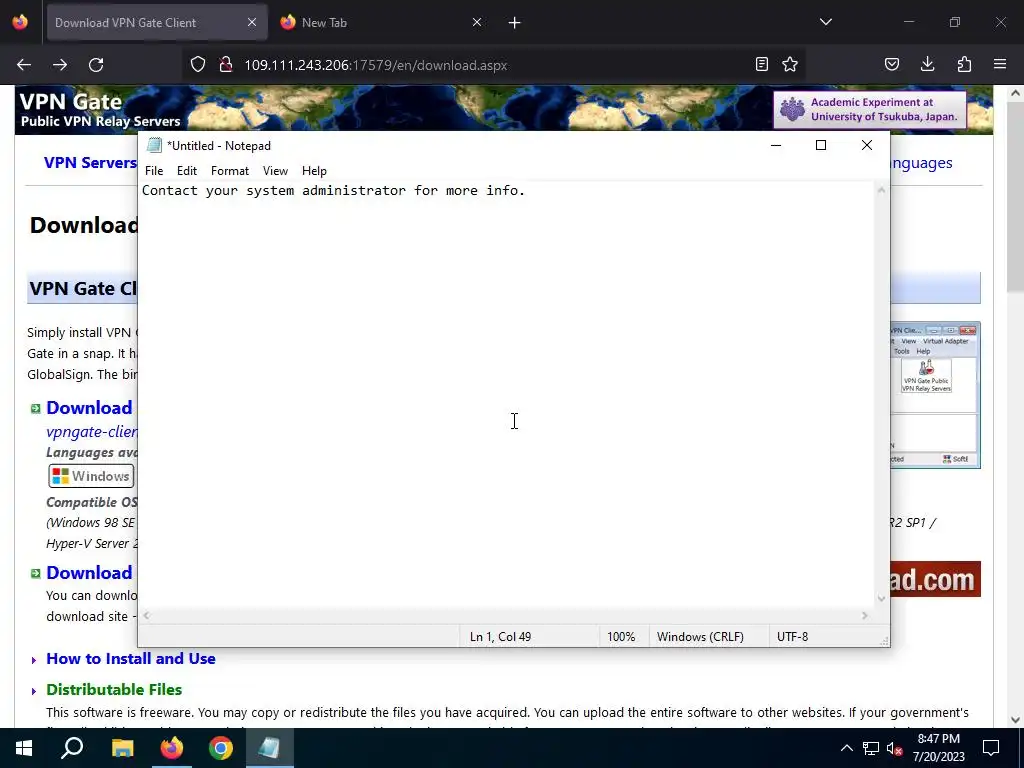Screen dimensions: 1024x768
Task: Click 'Windows (CRLF)' status bar entry
Action: (x=700, y=637)
